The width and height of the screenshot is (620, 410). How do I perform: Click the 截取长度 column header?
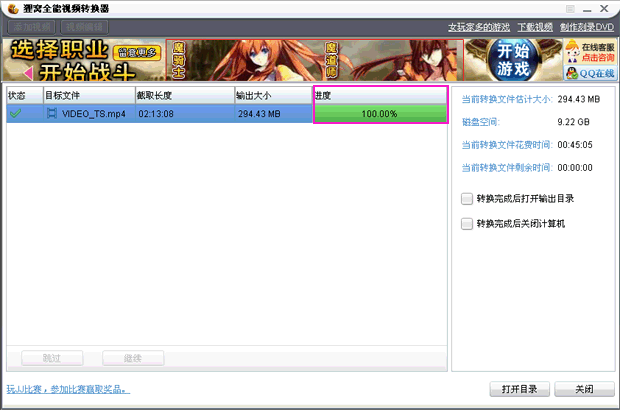pos(185,95)
